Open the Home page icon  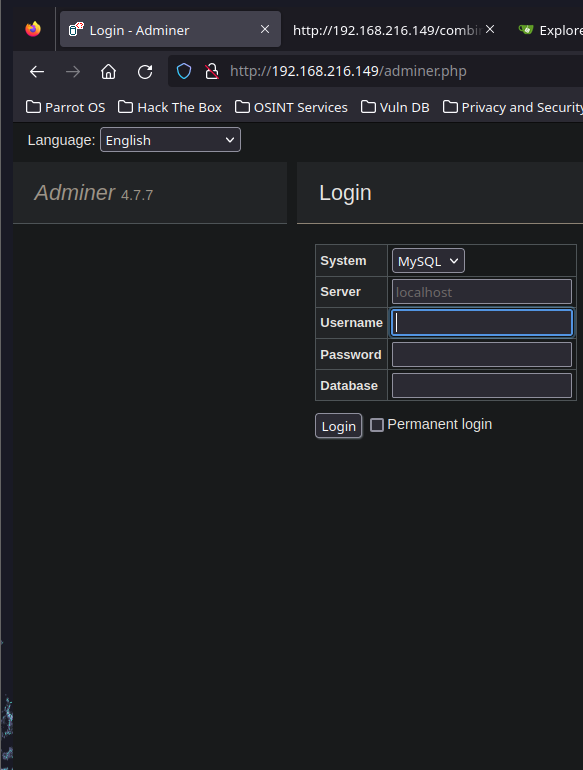coord(109,72)
